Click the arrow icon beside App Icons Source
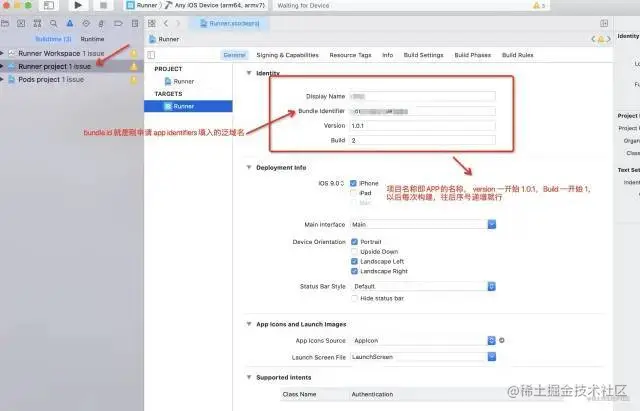The height and width of the screenshot is (411, 640). pos(502,340)
